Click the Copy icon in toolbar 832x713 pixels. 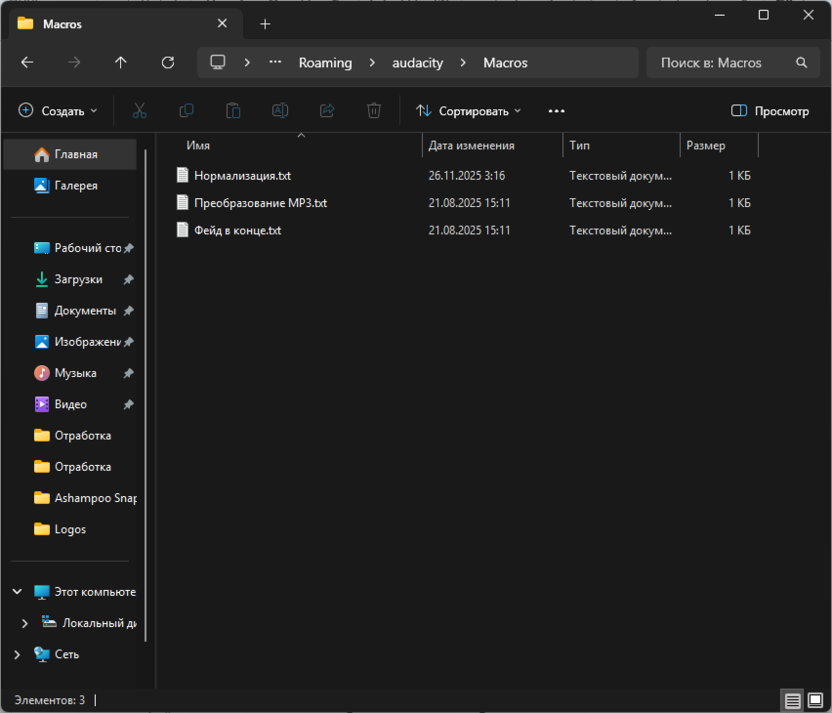[186, 111]
